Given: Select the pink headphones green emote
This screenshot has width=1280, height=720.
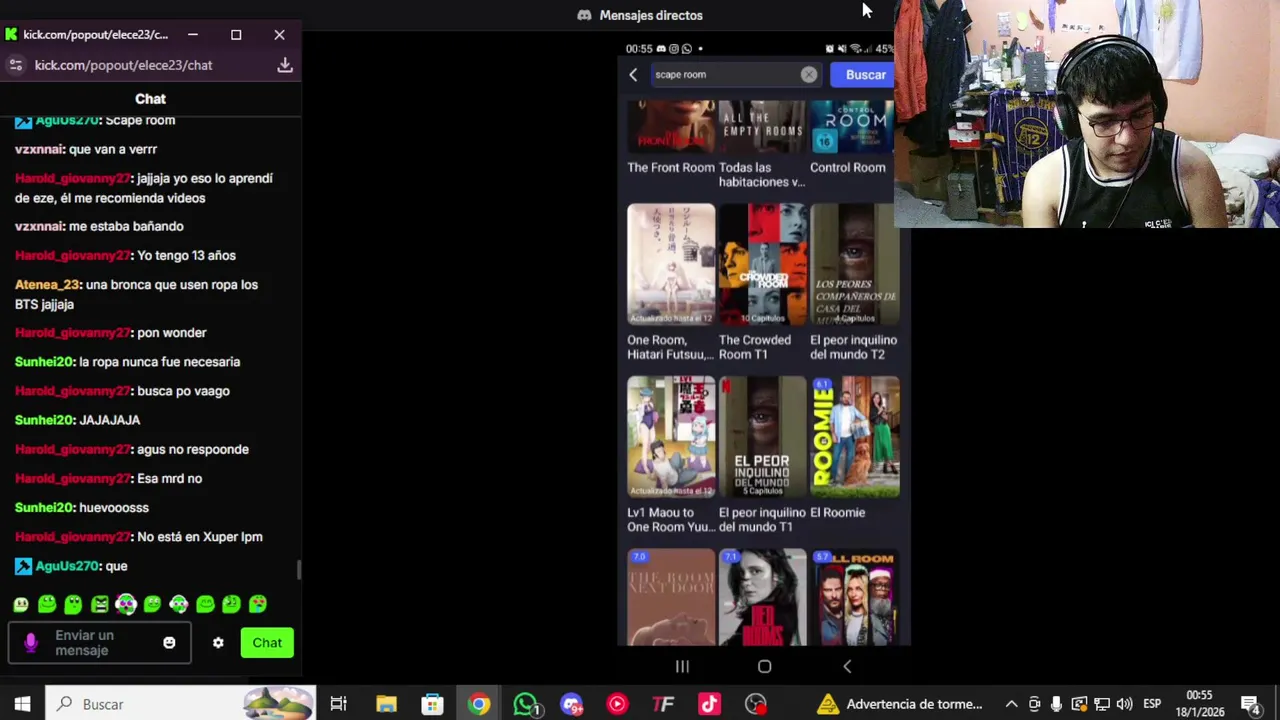Looking at the screenshot, I should [126, 604].
